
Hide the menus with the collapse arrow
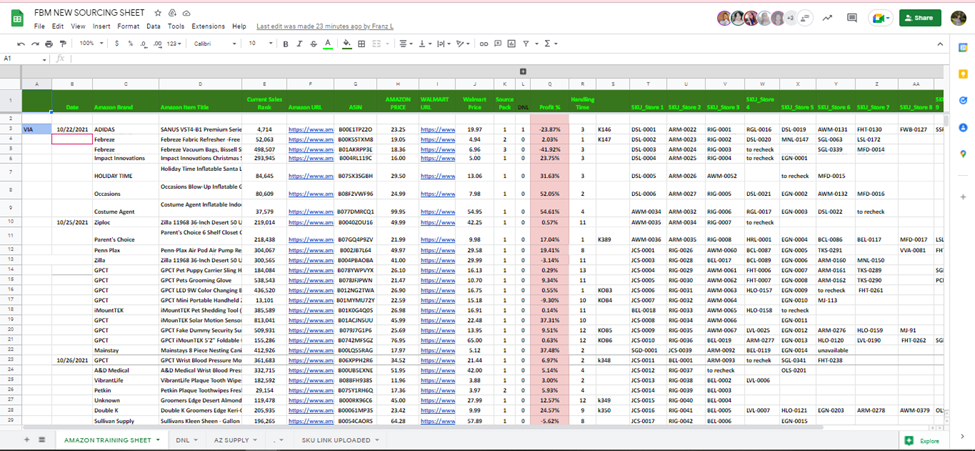(x=940, y=44)
